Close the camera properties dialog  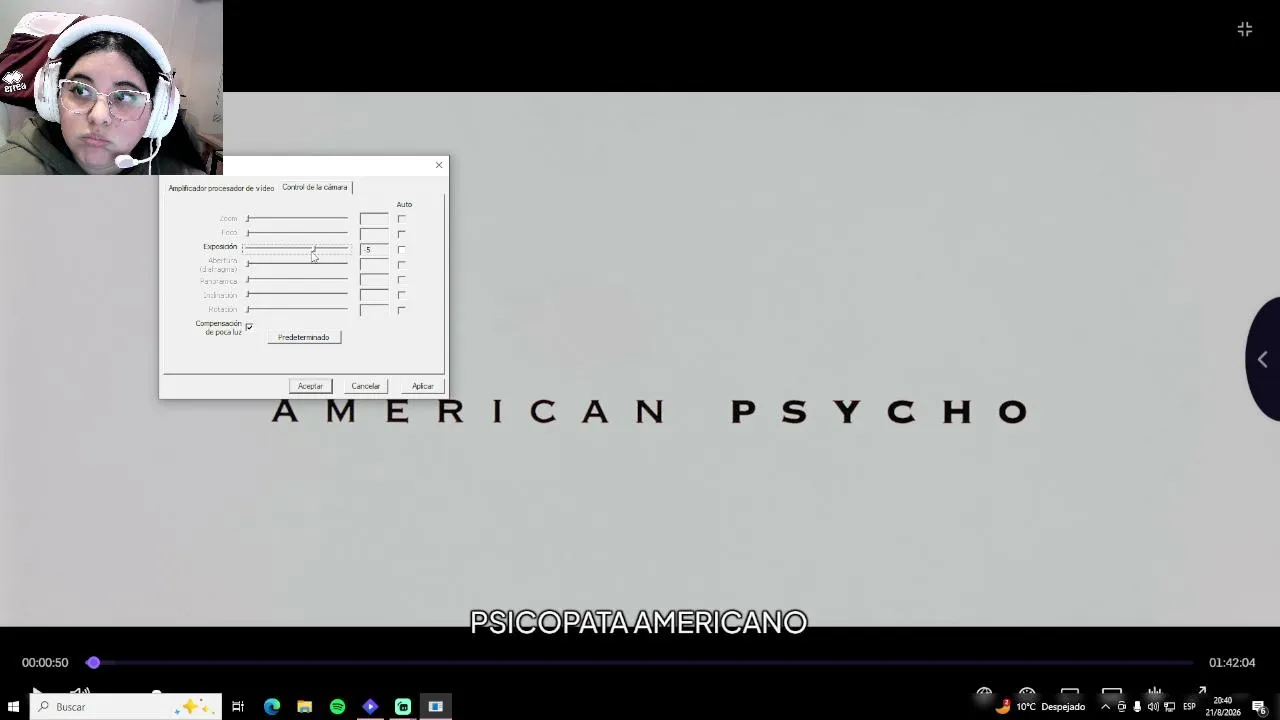pos(438,165)
